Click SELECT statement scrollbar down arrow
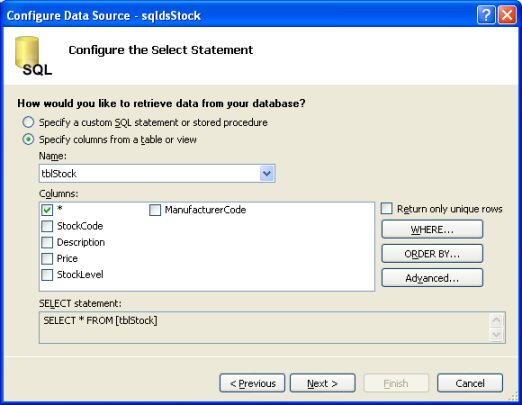The width and height of the screenshot is (522, 405). [x=496, y=334]
